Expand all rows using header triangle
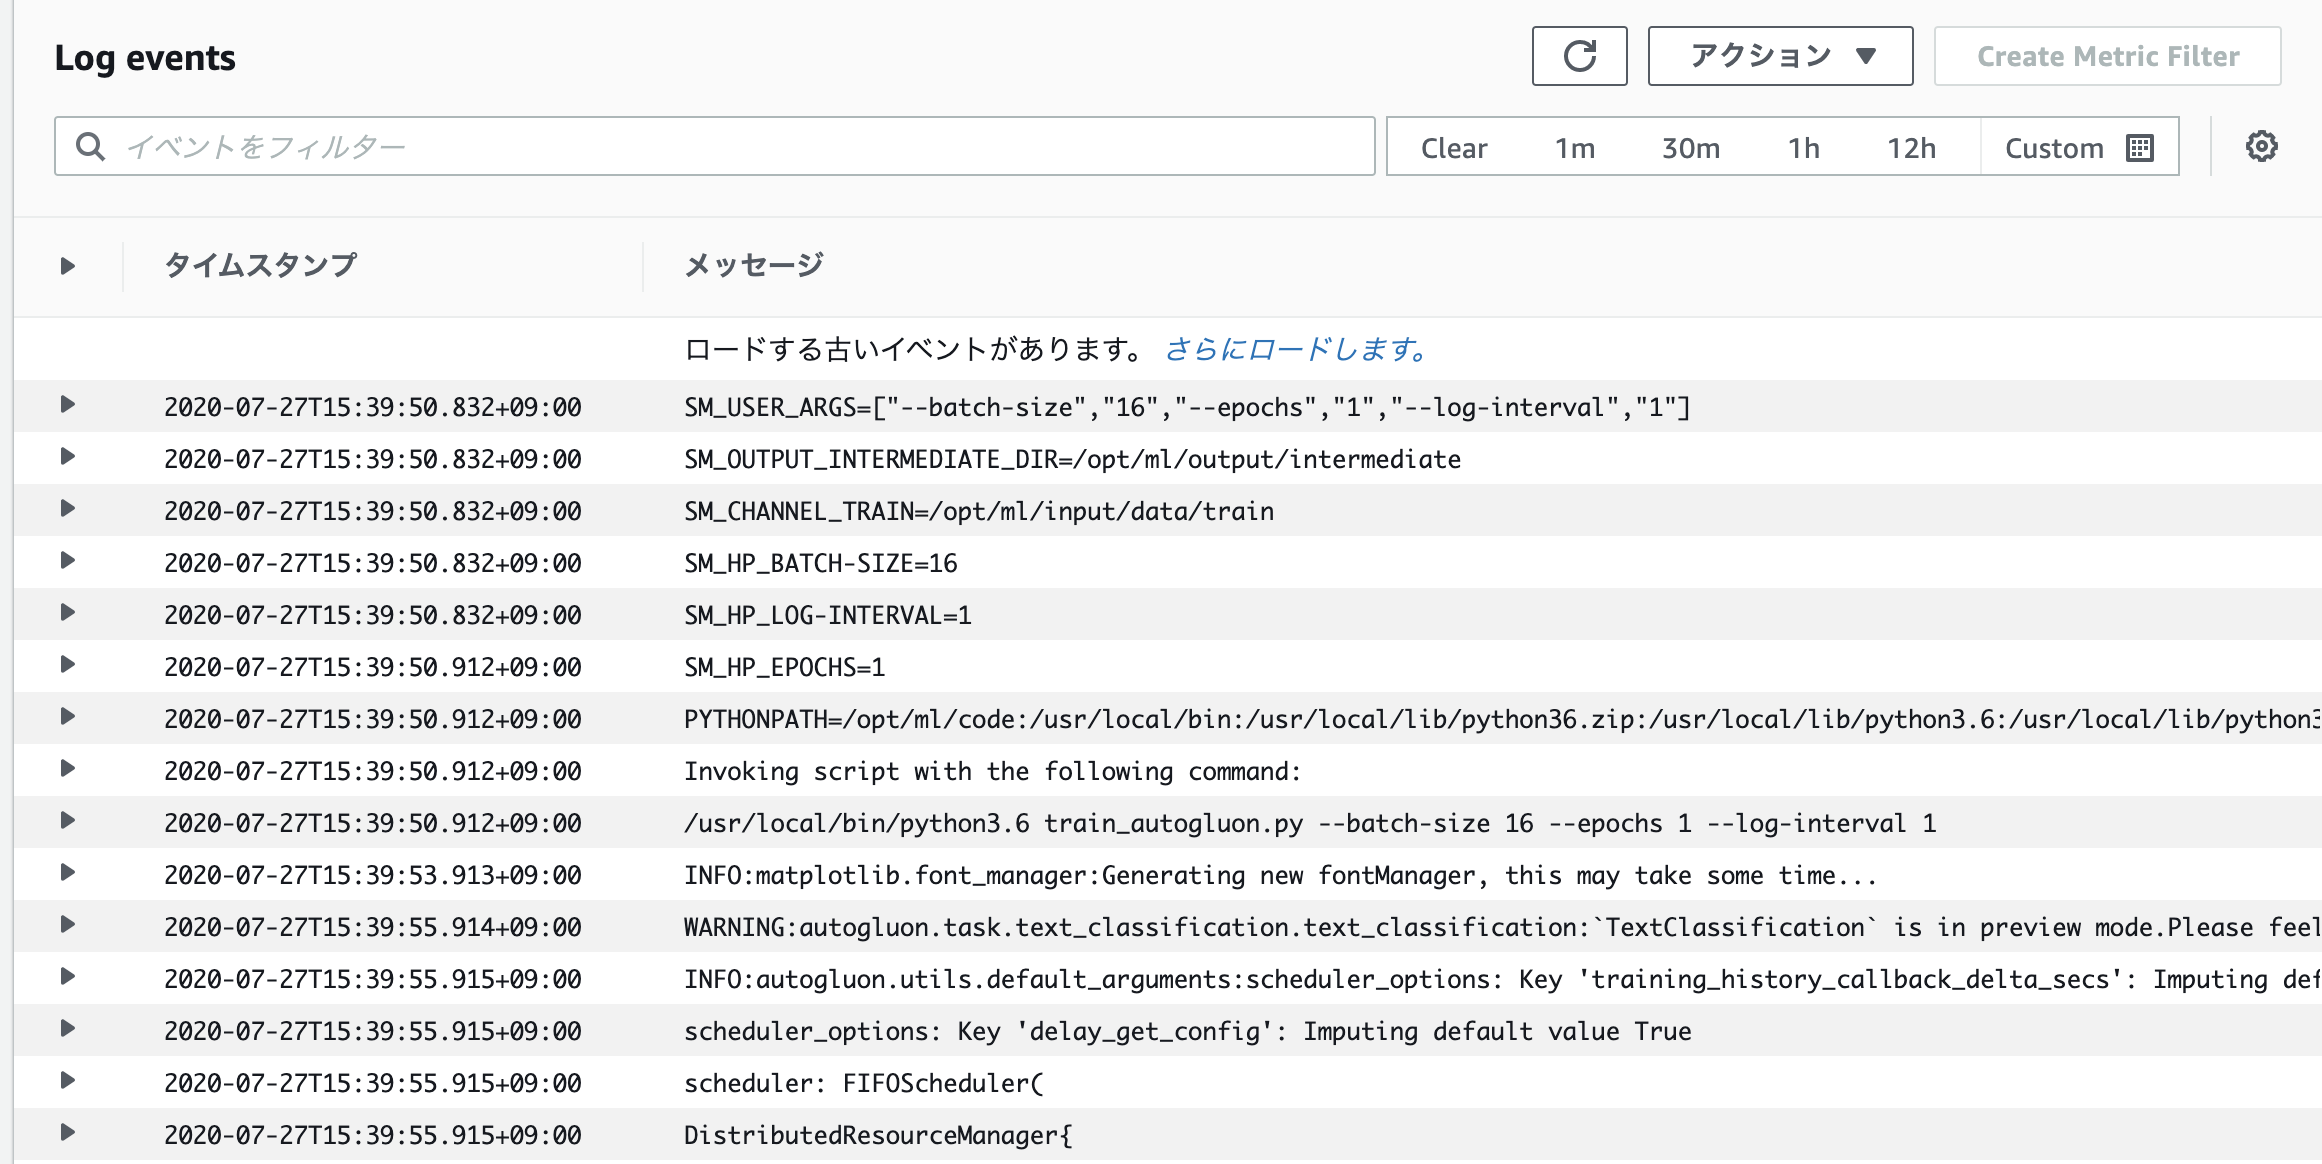The width and height of the screenshot is (2322, 1164). pyautogui.click(x=67, y=266)
